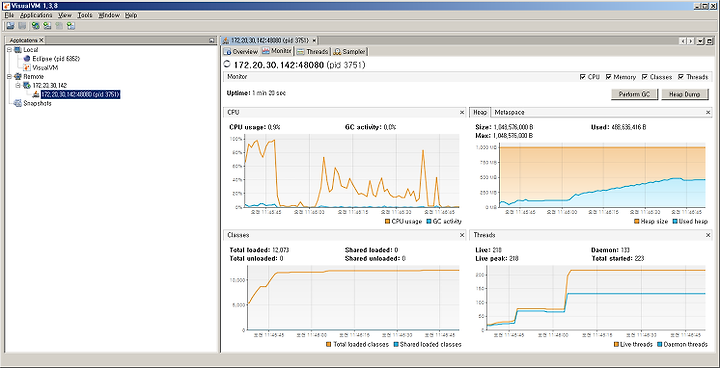This screenshot has width=720, height=368.
Task: Close the Heap chart panel
Action: [709, 112]
